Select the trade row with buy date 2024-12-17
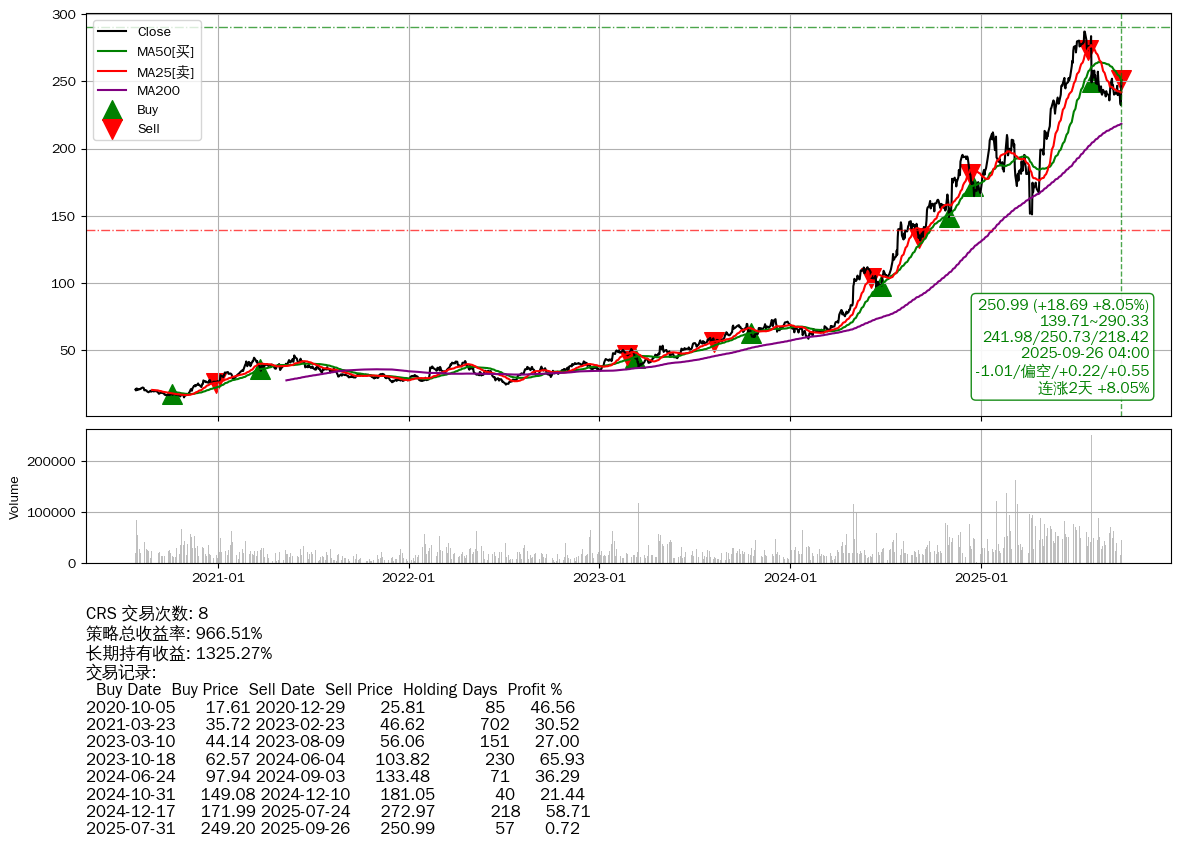The width and height of the screenshot is (1180, 847). [x=338, y=811]
